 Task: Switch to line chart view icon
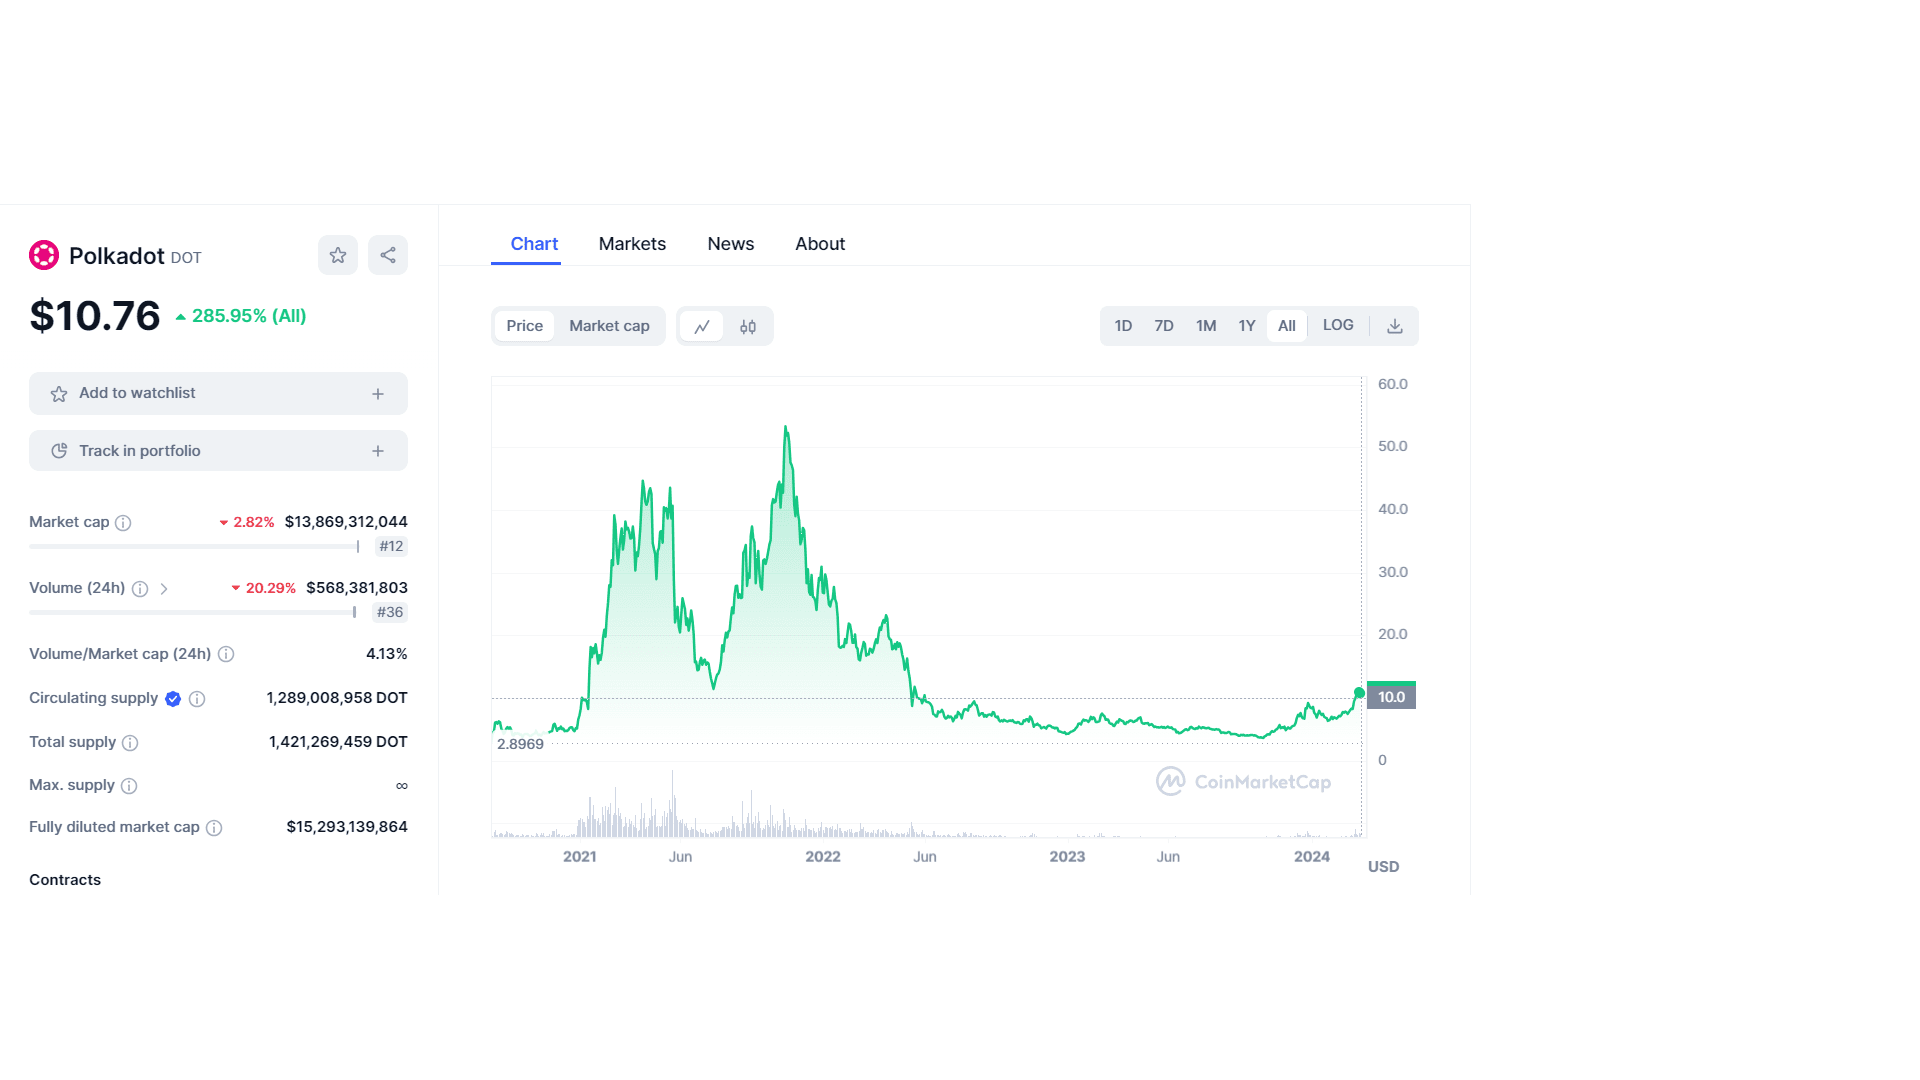702,326
